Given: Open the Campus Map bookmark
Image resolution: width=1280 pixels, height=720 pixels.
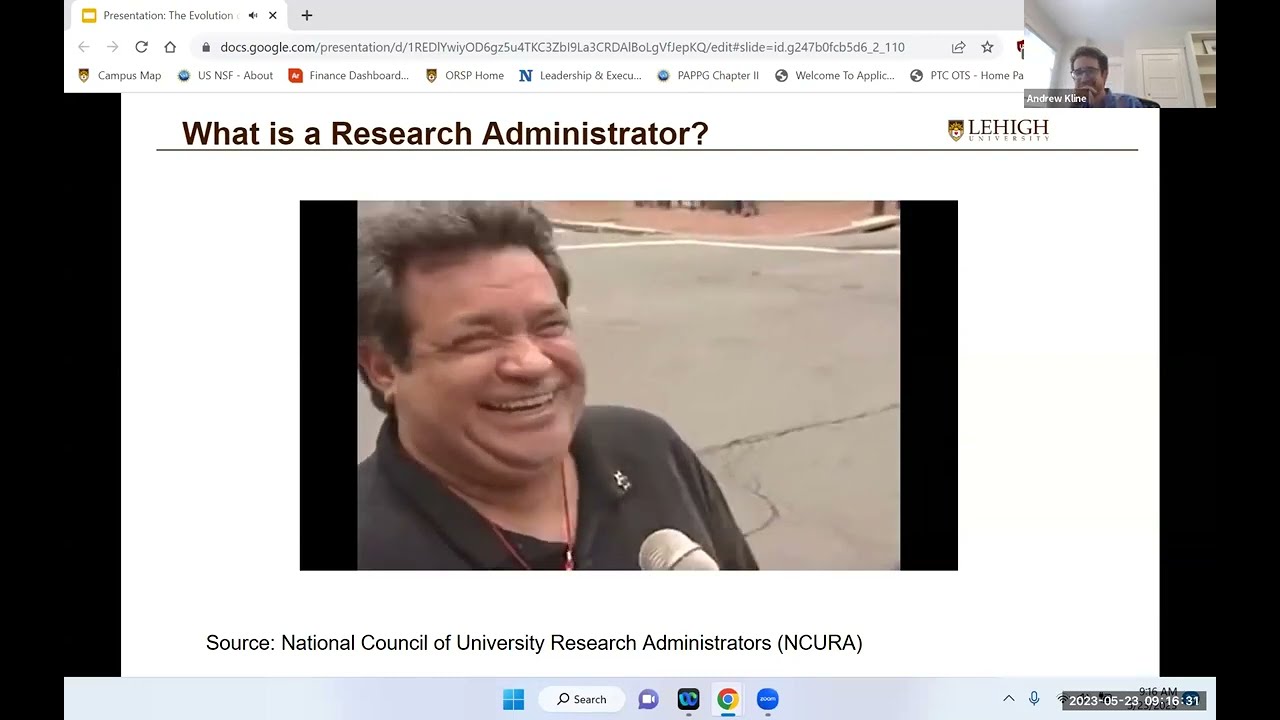Looking at the screenshot, I should coord(119,75).
